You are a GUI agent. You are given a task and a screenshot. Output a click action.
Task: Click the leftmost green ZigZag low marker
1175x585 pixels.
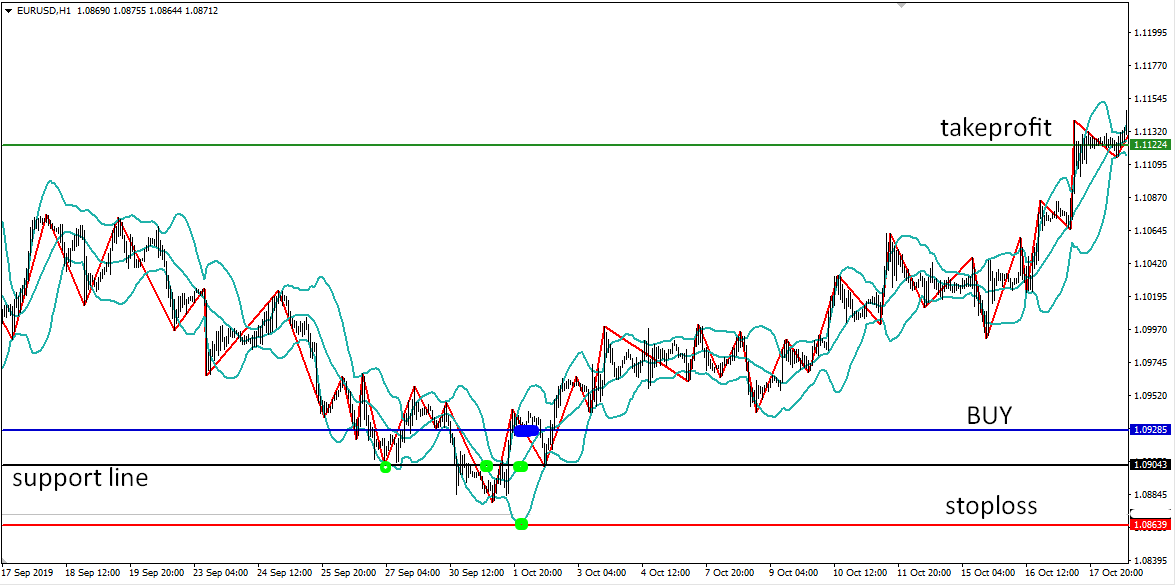pos(385,466)
